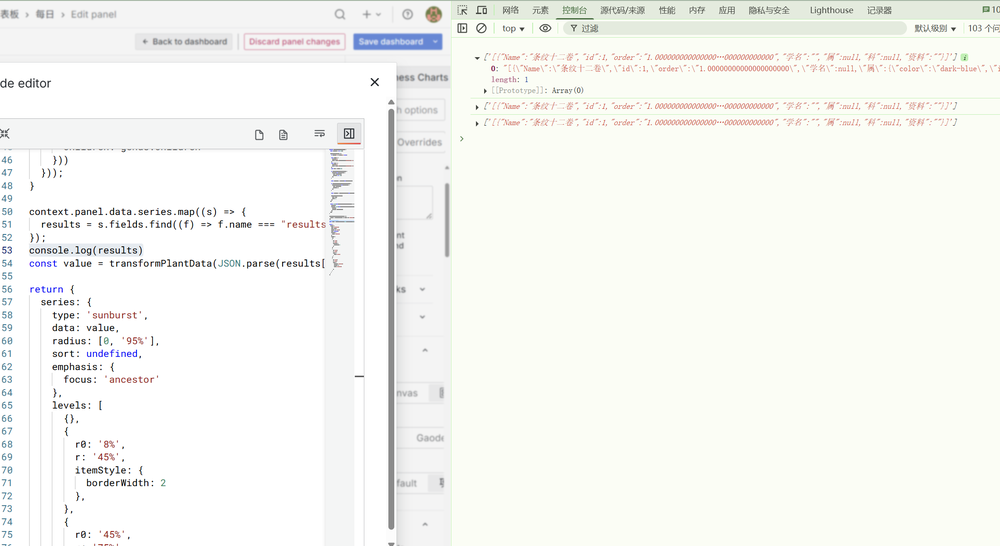Image resolution: width=1000 pixels, height=546 pixels.
Task: Open the 内存 DevTools tab
Action: tap(697, 10)
